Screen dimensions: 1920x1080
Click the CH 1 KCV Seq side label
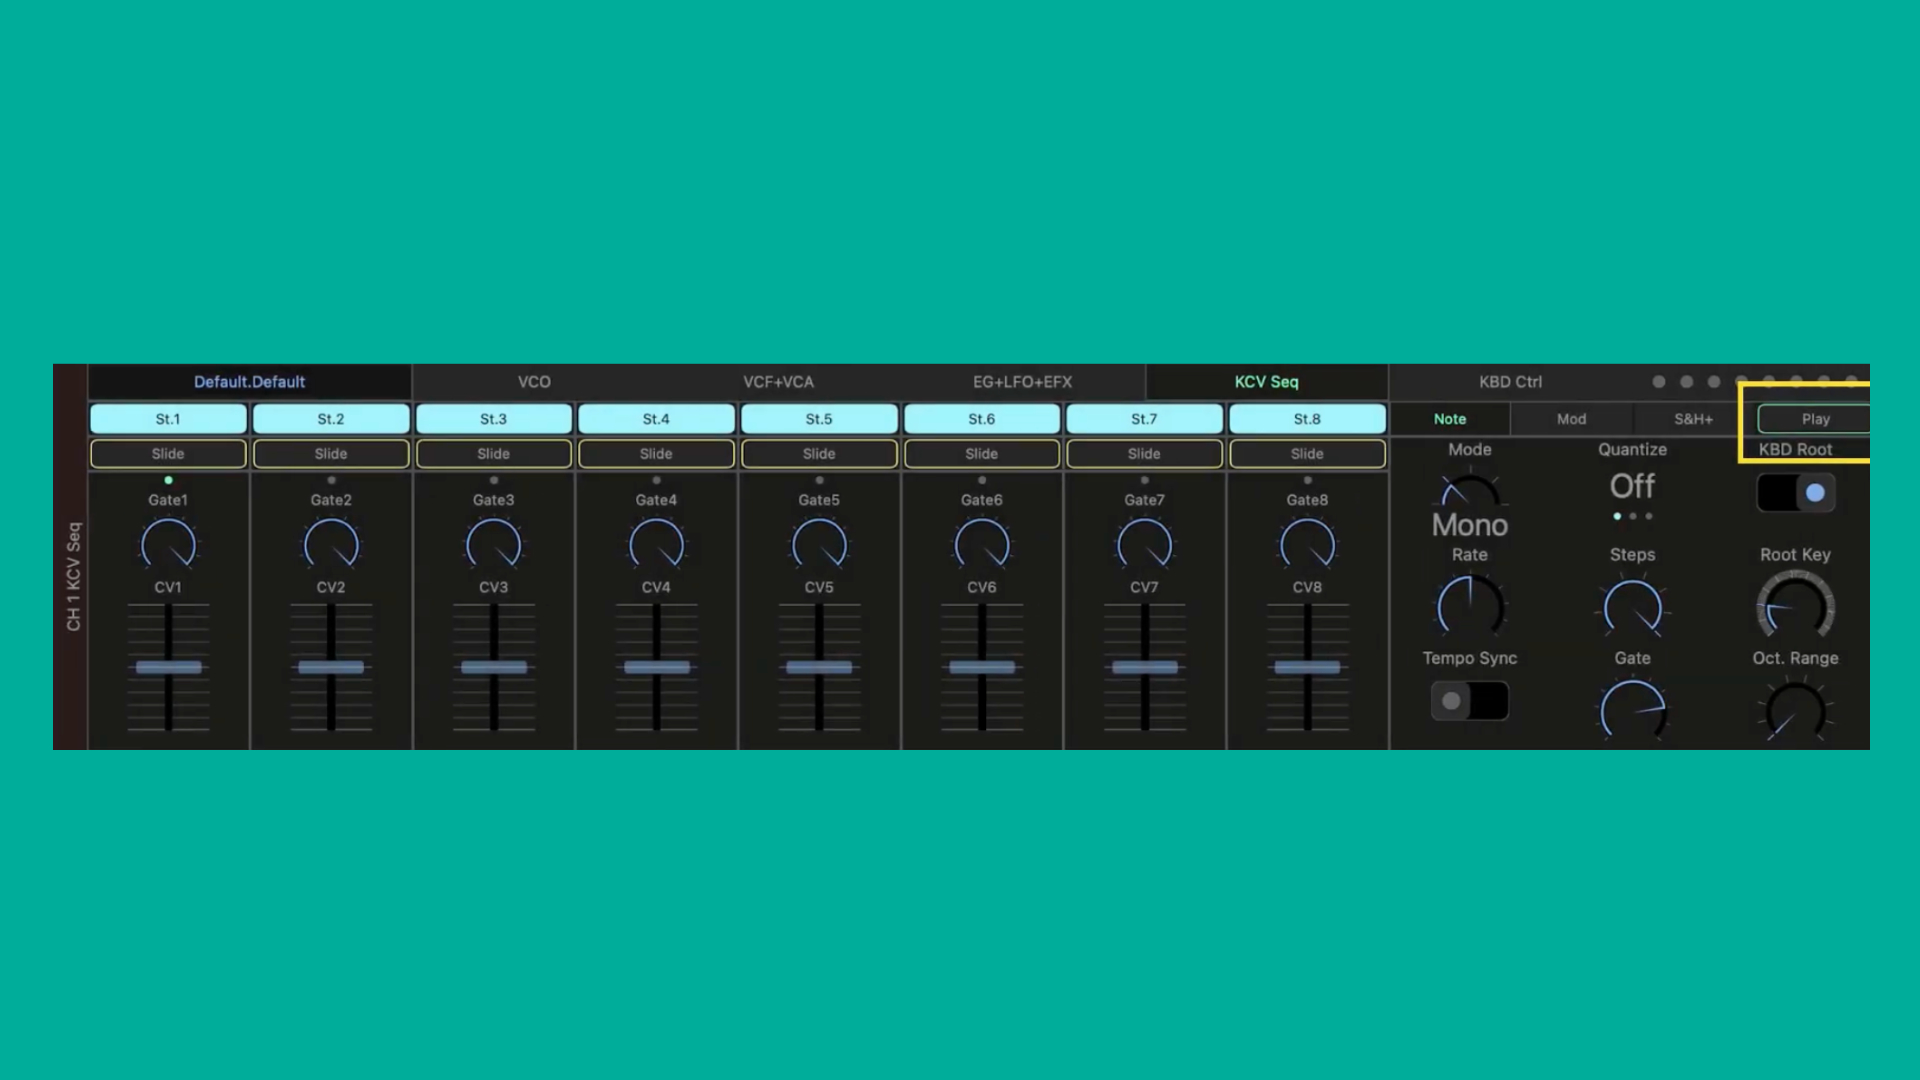73,576
